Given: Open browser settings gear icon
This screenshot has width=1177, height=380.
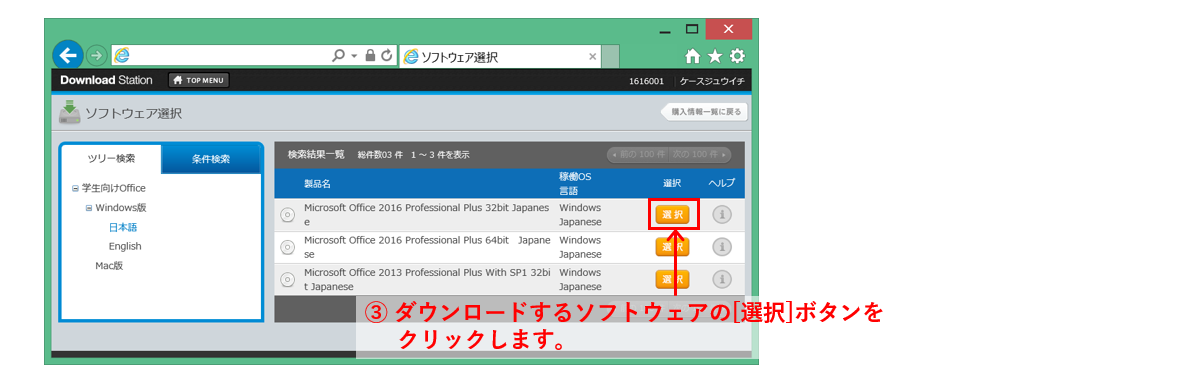Looking at the screenshot, I should point(737,56).
